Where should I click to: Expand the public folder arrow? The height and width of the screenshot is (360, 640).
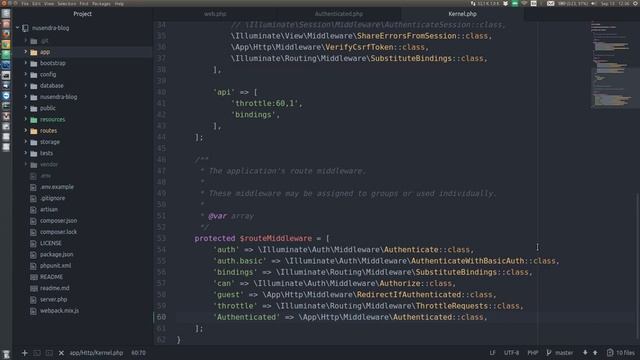coord(26,108)
